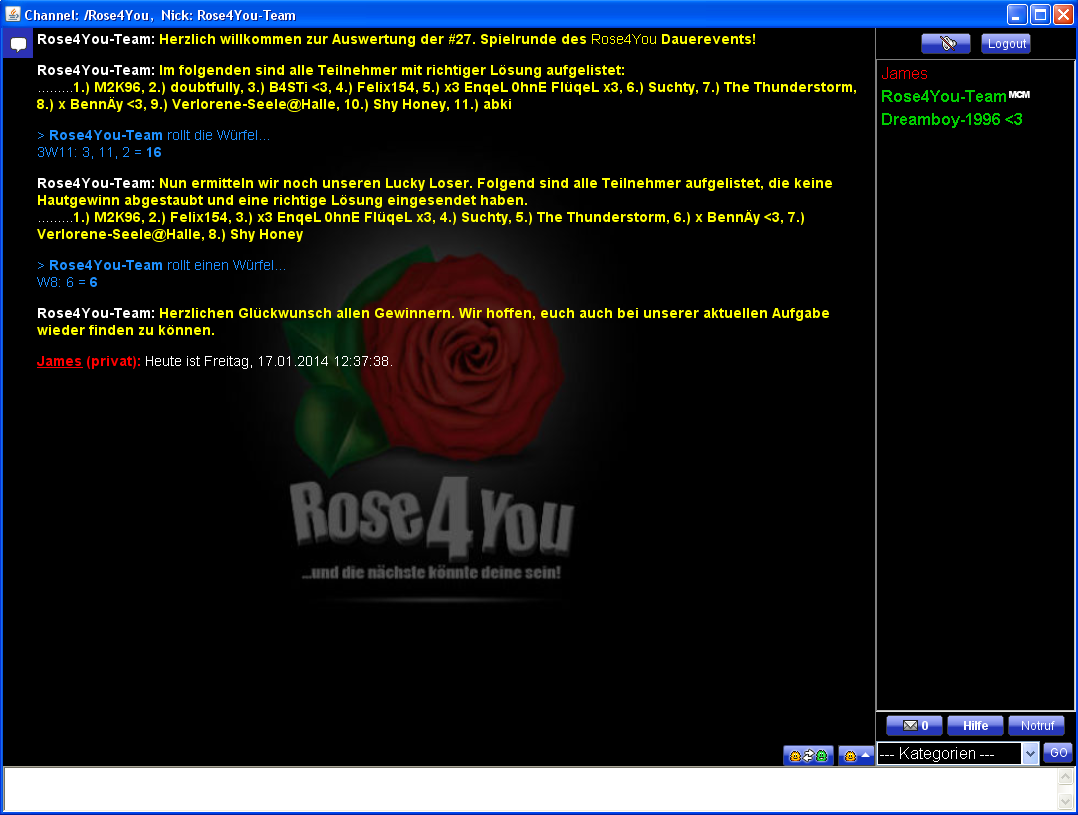Click Rose4You-Team nick before 'rollt einen Würfel'
The image size is (1078, 815).
pyautogui.click(x=105, y=265)
